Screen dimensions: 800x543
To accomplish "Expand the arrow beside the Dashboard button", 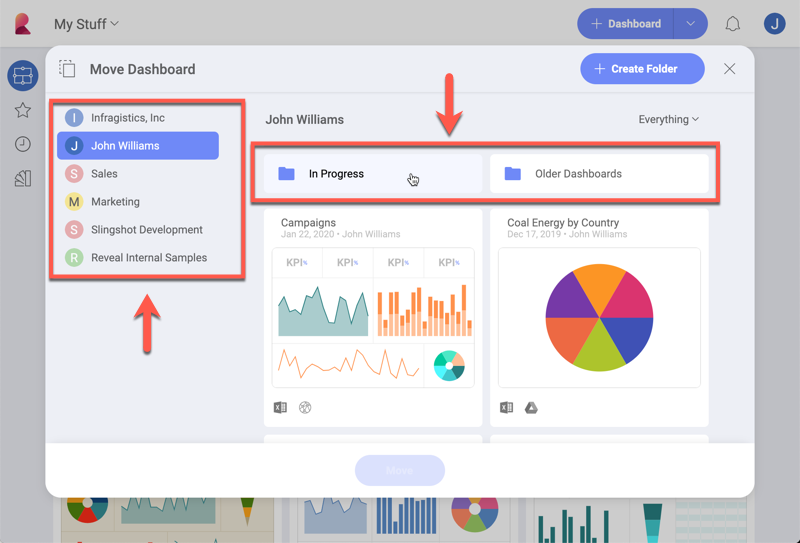I will [x=690, y=24].
